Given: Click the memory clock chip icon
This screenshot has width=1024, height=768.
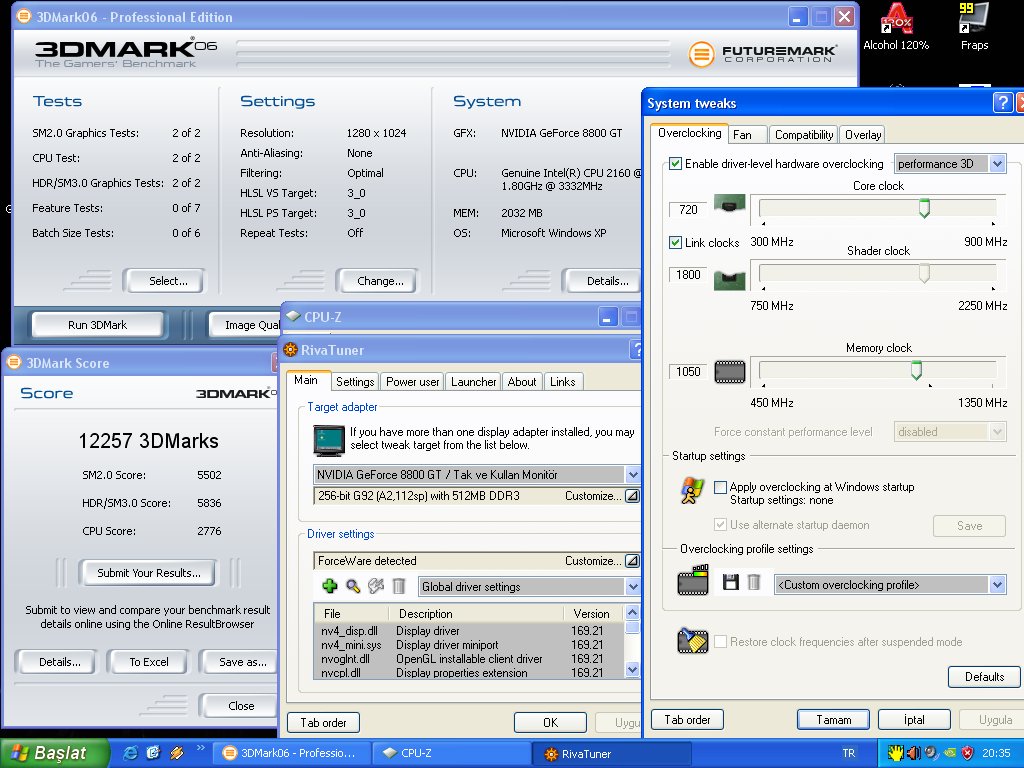Looking at the screenshot, I should [x=729, y=372].
